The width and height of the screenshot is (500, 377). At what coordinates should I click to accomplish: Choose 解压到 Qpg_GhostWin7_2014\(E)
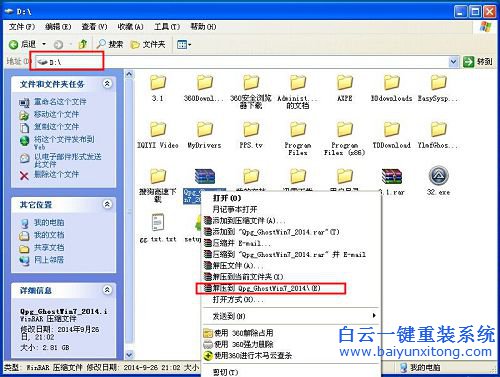pyautogui.click(x=291, y=288)
